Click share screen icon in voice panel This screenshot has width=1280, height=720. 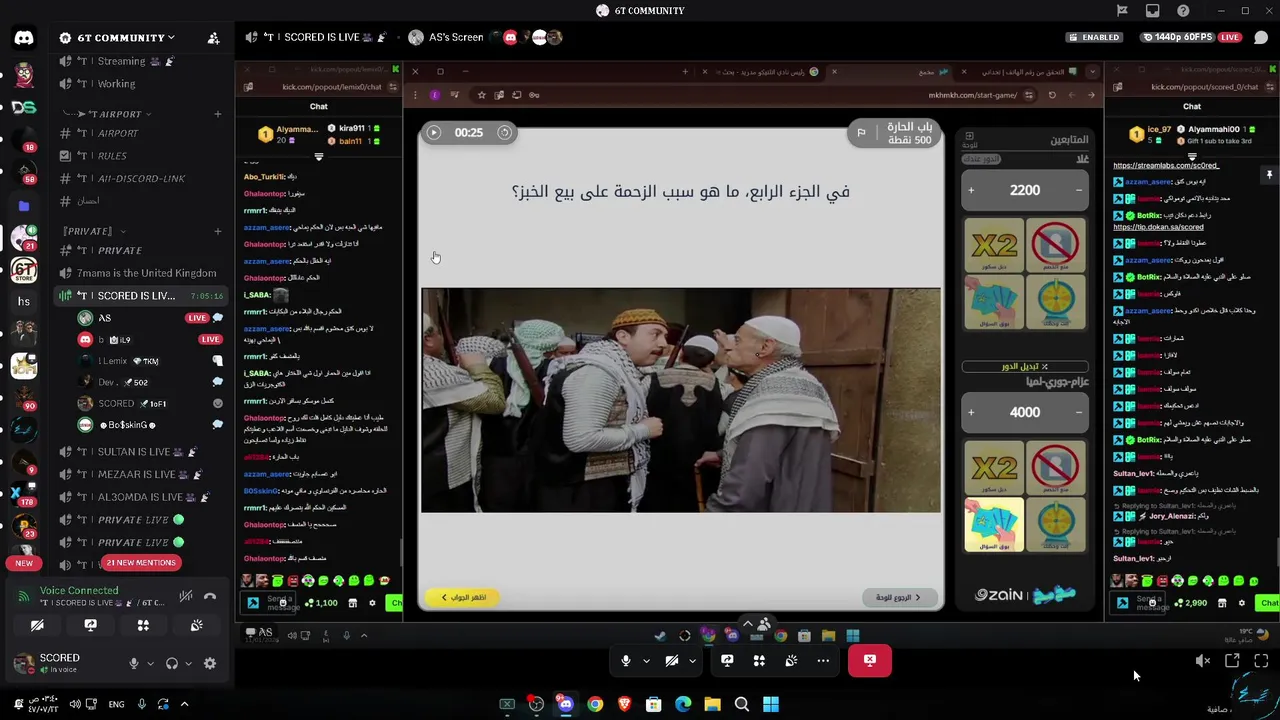[x=90, y=625]
